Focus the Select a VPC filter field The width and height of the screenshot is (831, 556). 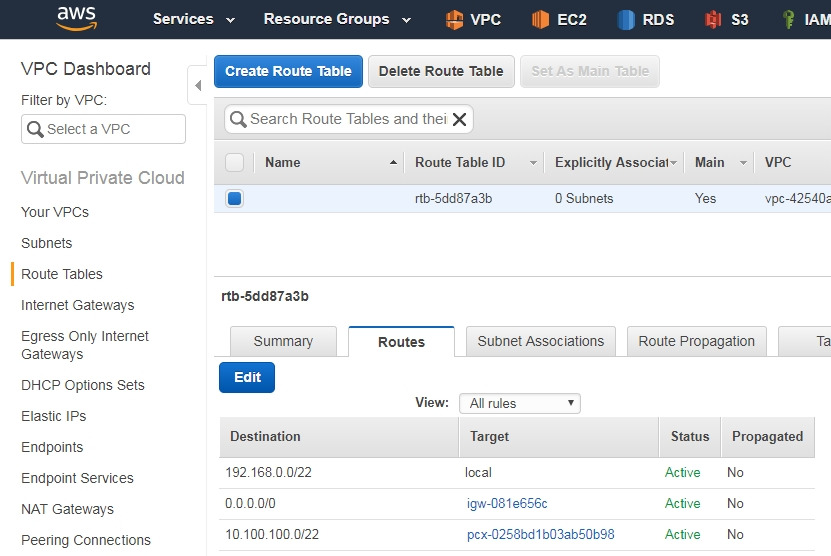(103, 129)
